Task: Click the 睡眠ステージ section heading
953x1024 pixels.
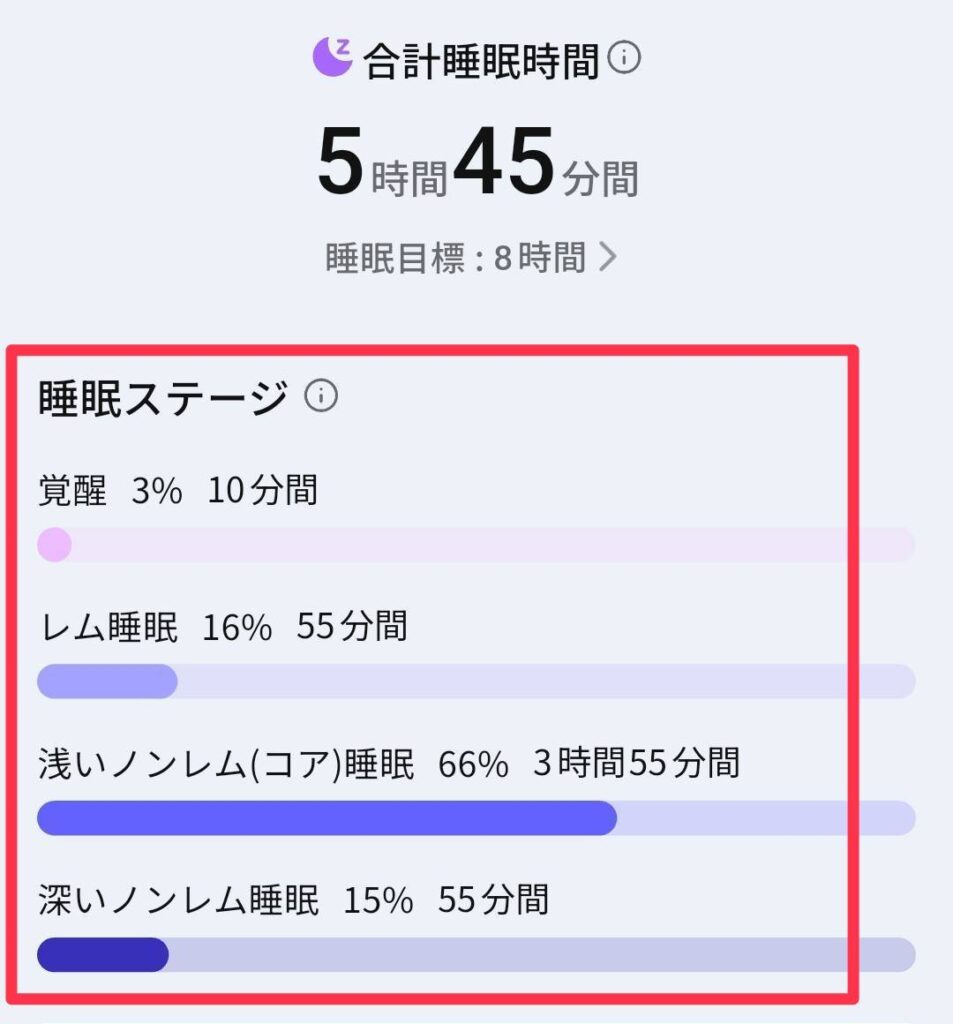Action: tap(162, 398)
